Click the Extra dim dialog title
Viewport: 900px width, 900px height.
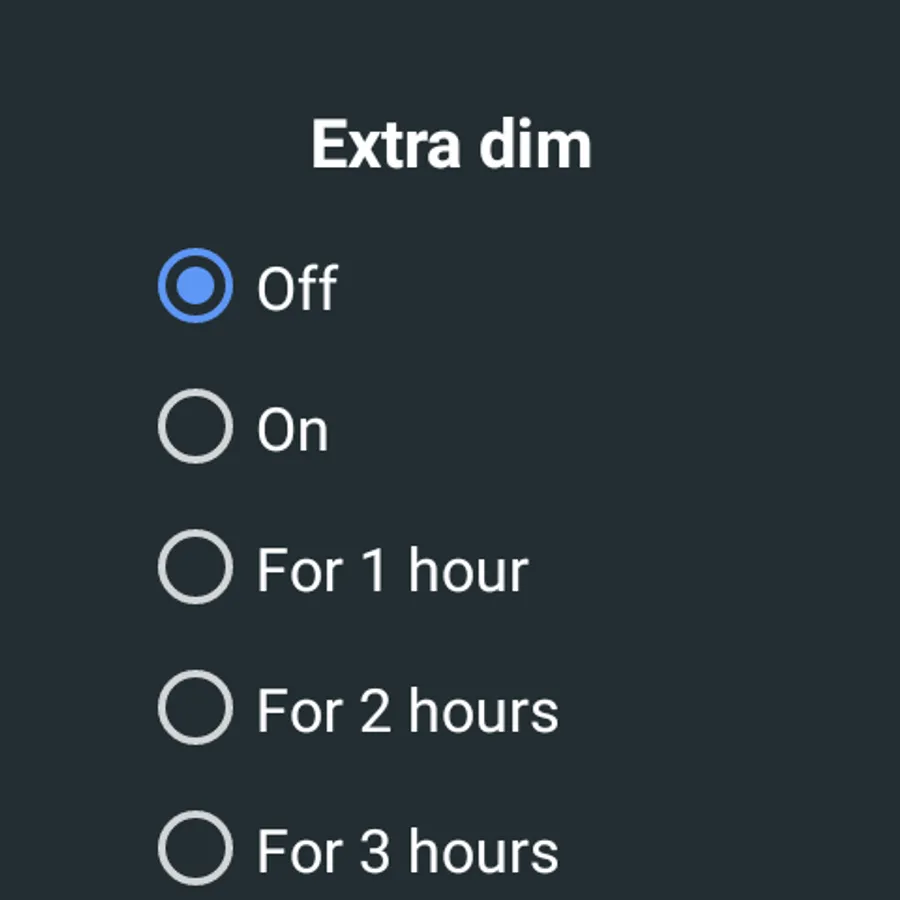tap(451, 145)
